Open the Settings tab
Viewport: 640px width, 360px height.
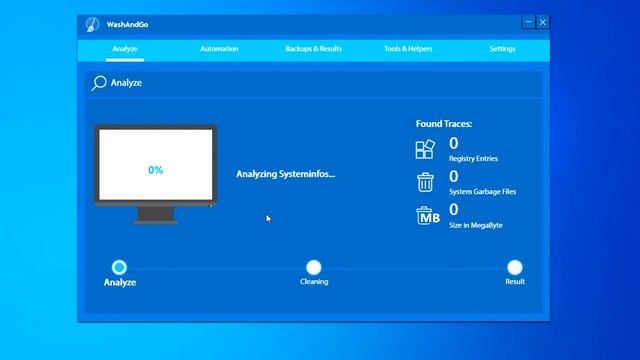(x=502, y=49)
